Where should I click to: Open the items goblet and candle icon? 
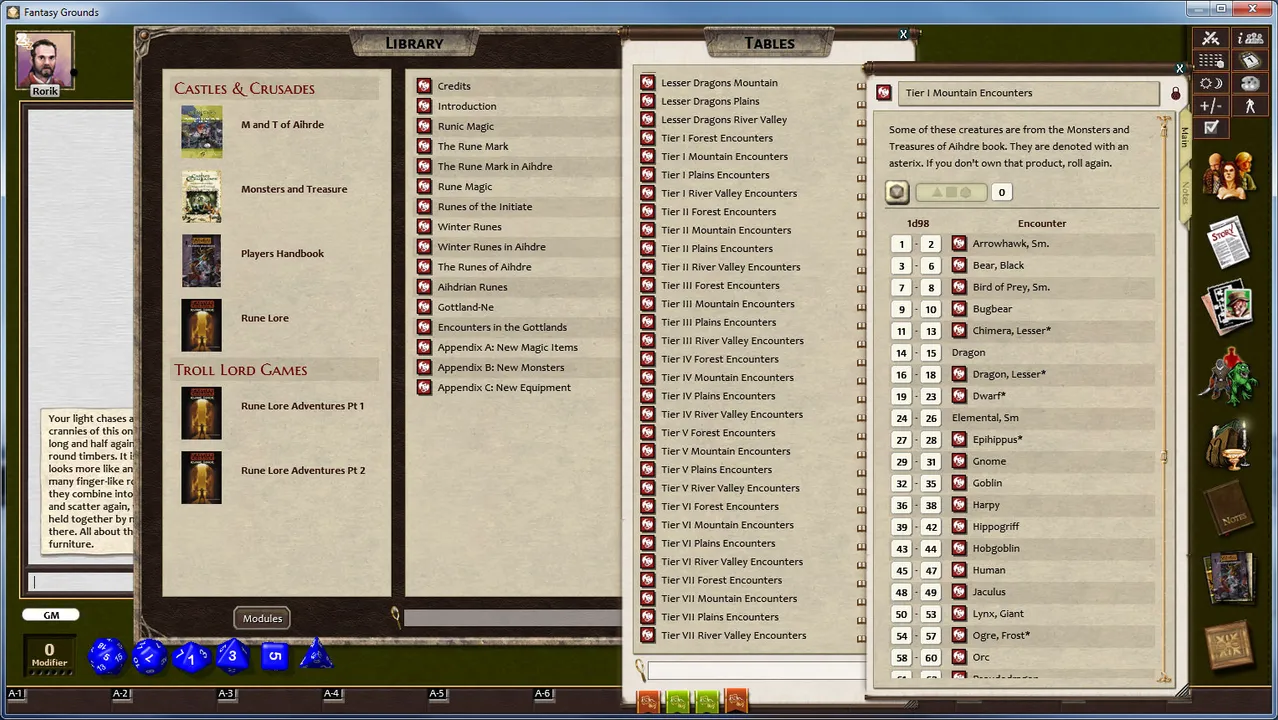(1229, 444)
